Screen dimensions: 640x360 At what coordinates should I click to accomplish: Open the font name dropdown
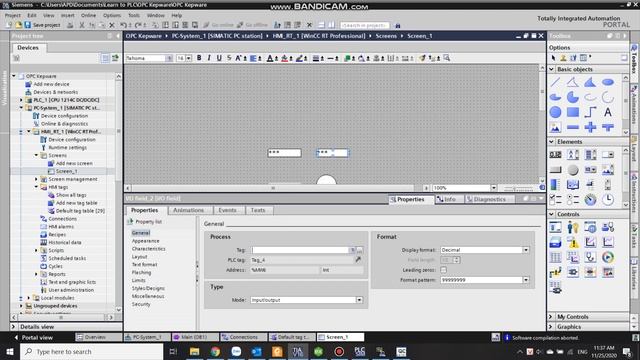pyautogui.click(x=169, y=58)
